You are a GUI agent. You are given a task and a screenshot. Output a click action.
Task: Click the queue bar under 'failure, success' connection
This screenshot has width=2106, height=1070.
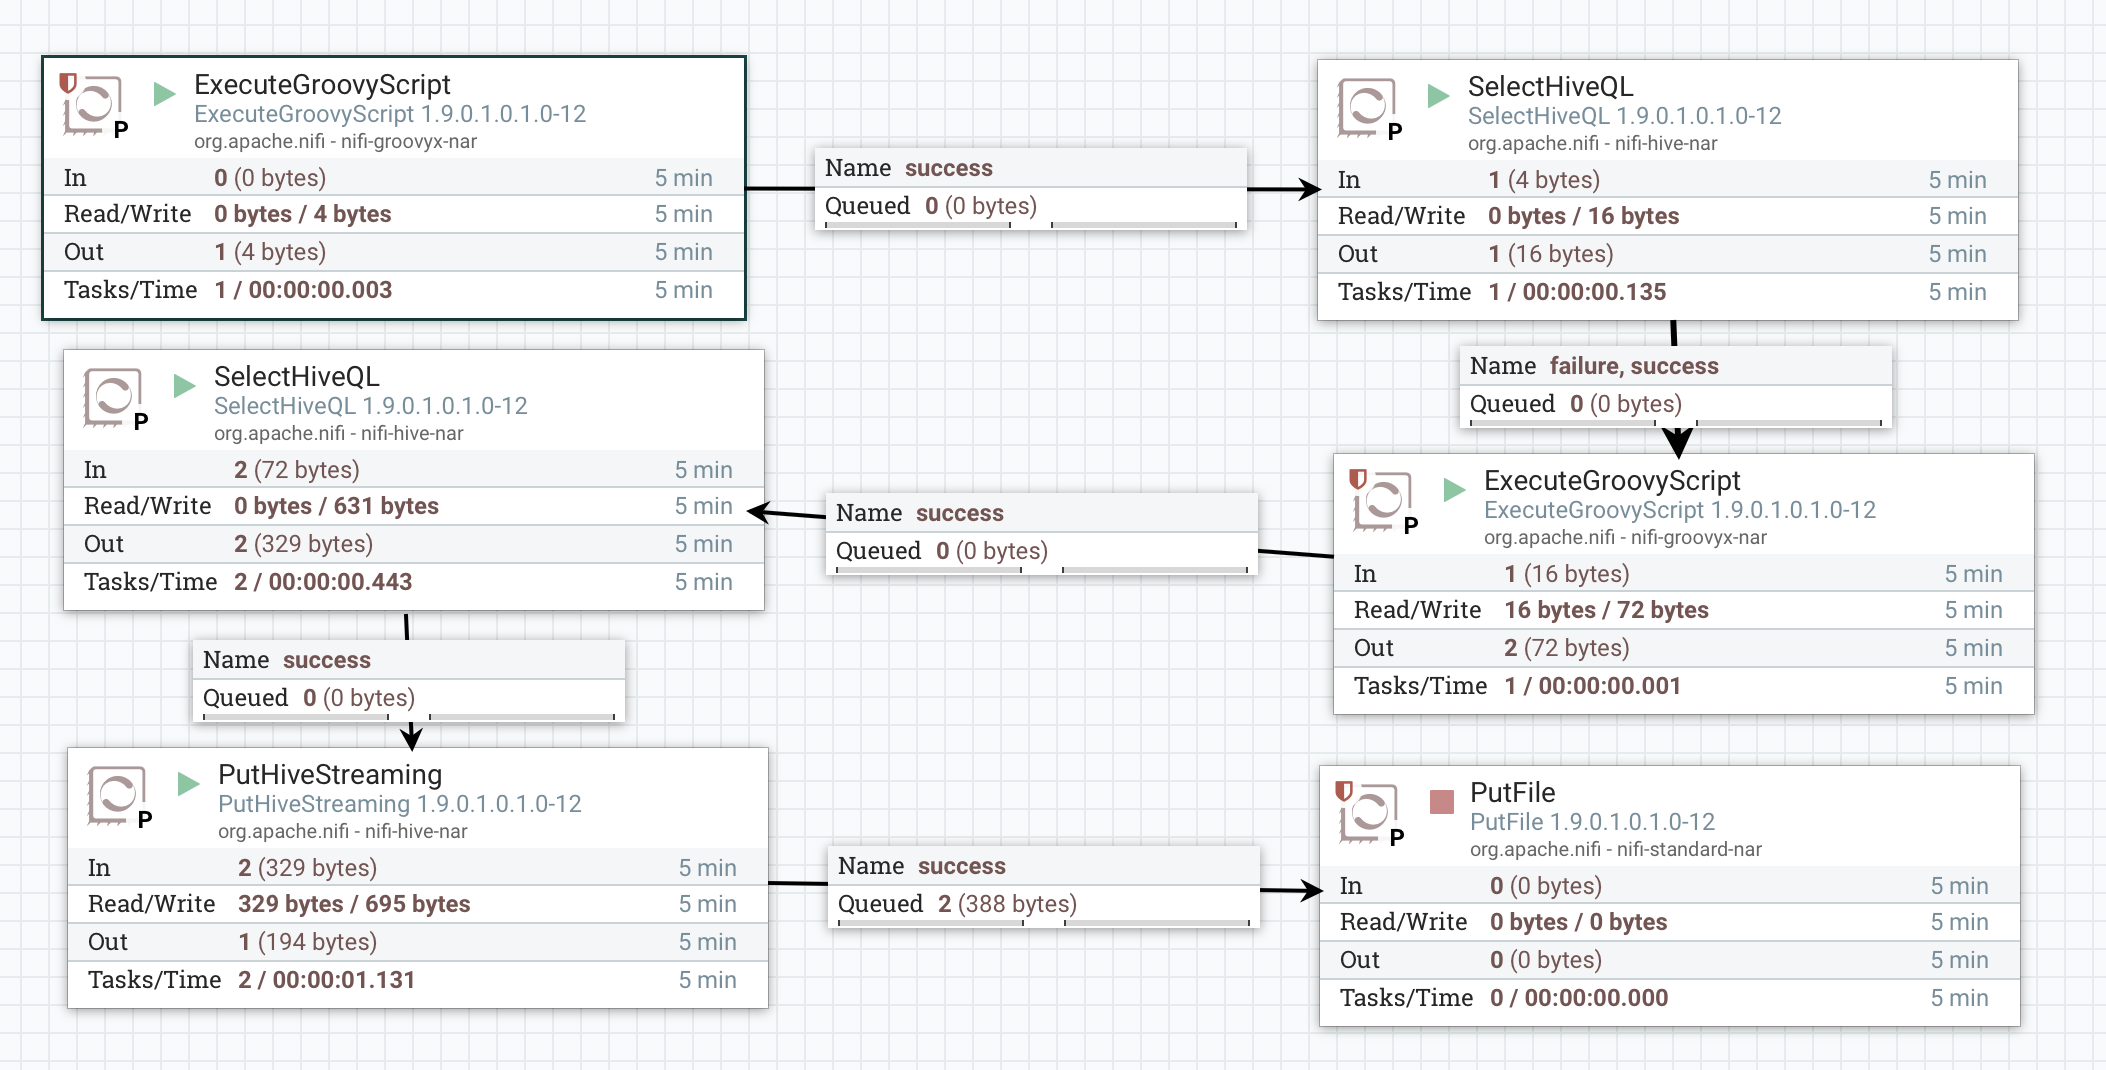(x=1676, y=422)
